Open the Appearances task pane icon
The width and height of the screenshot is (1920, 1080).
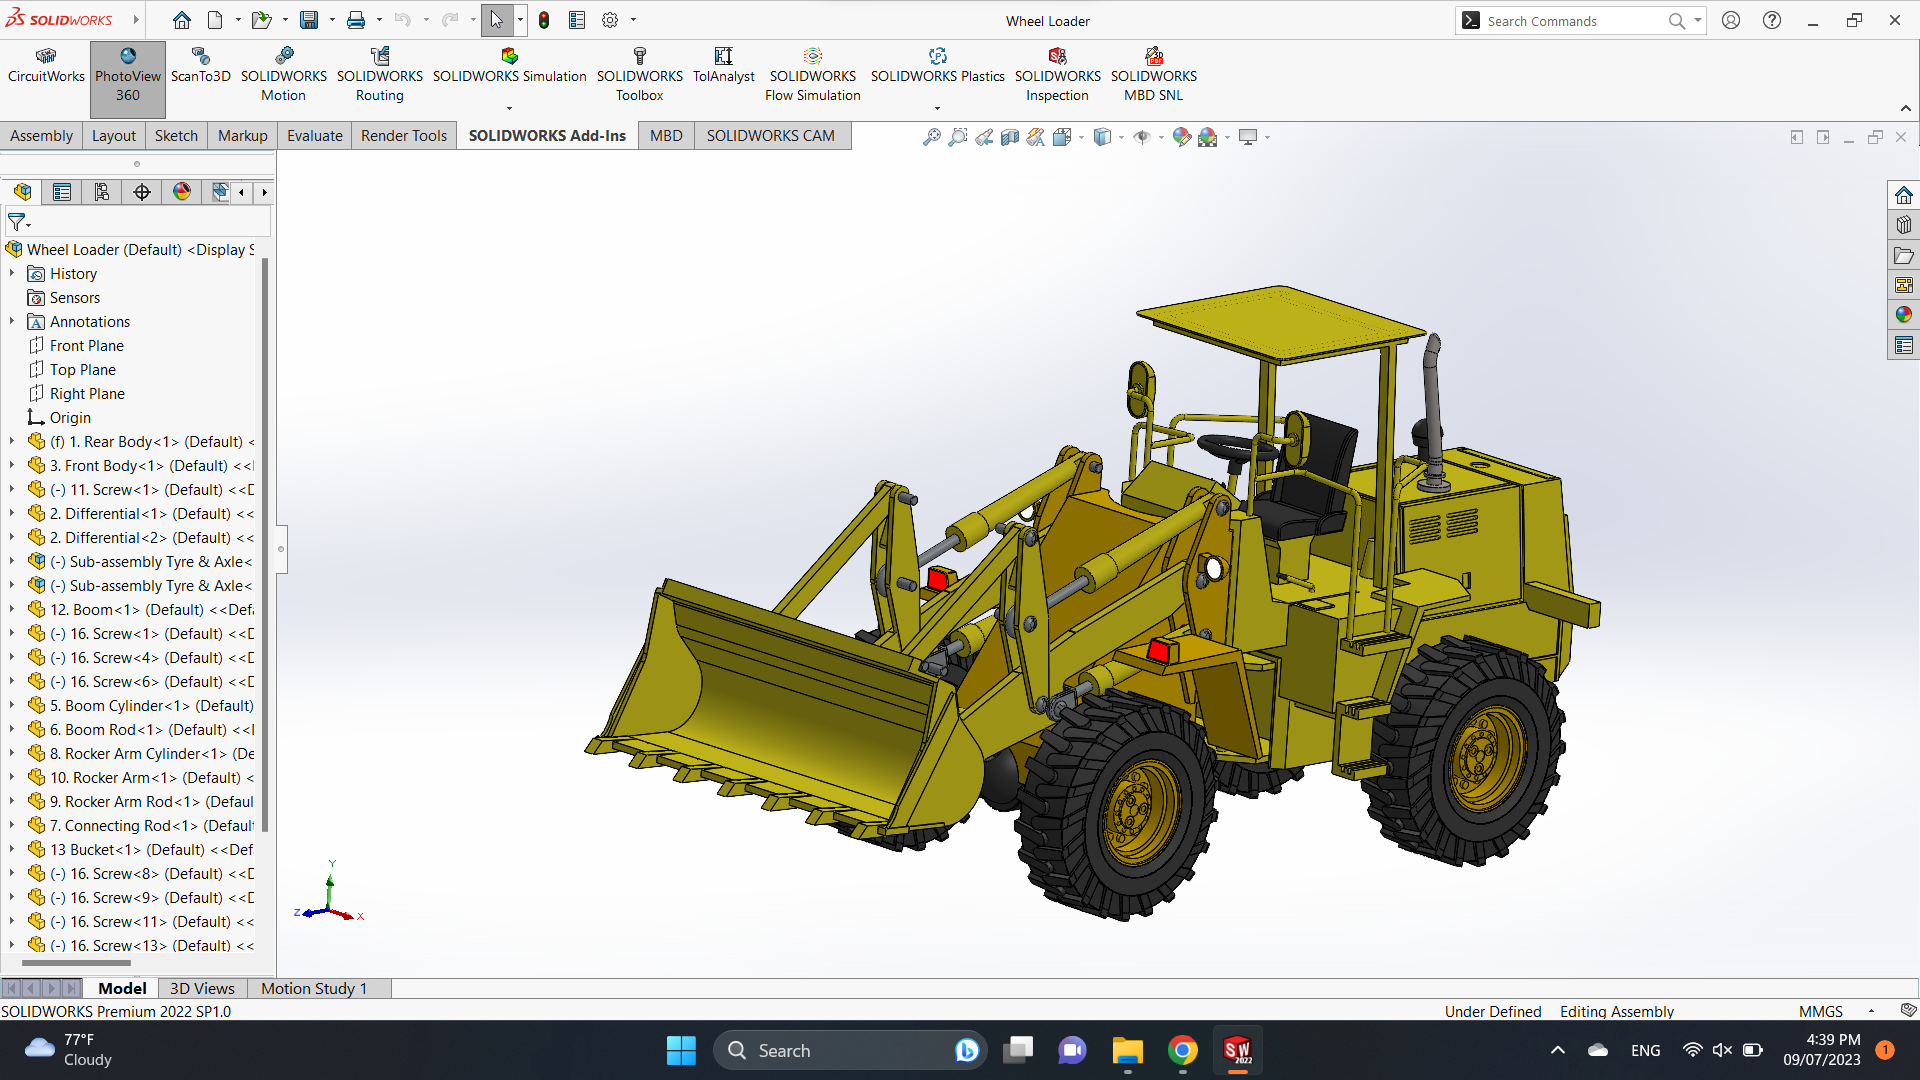point(1903,315)
